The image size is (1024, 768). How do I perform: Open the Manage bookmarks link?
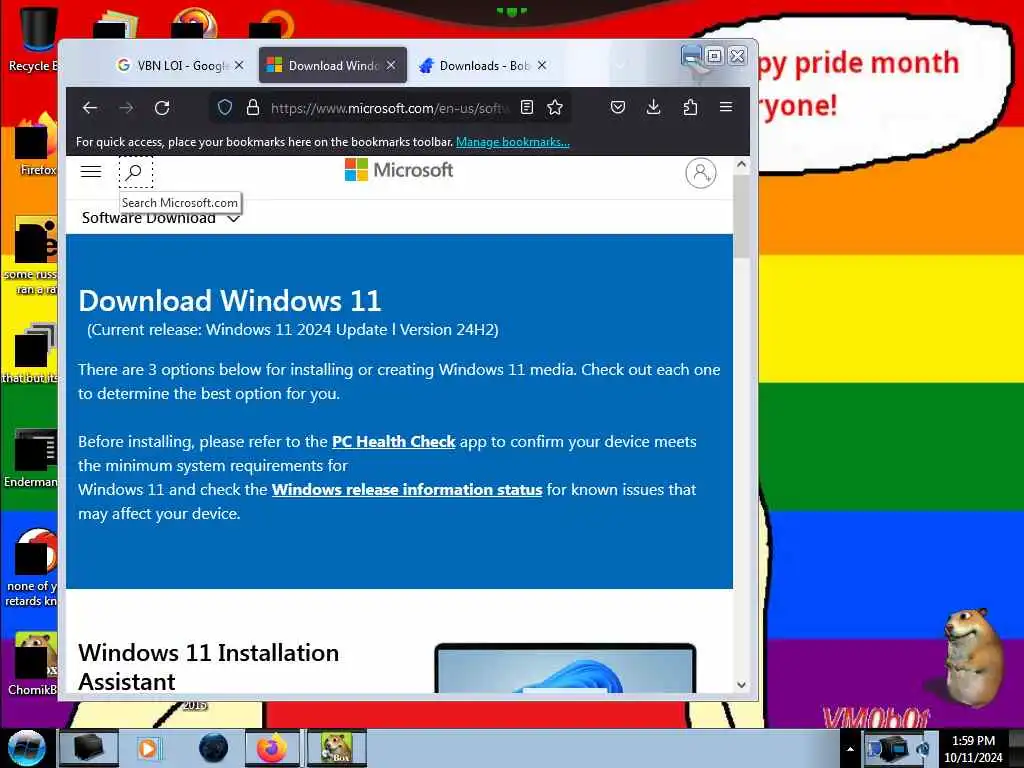[513, 142]
